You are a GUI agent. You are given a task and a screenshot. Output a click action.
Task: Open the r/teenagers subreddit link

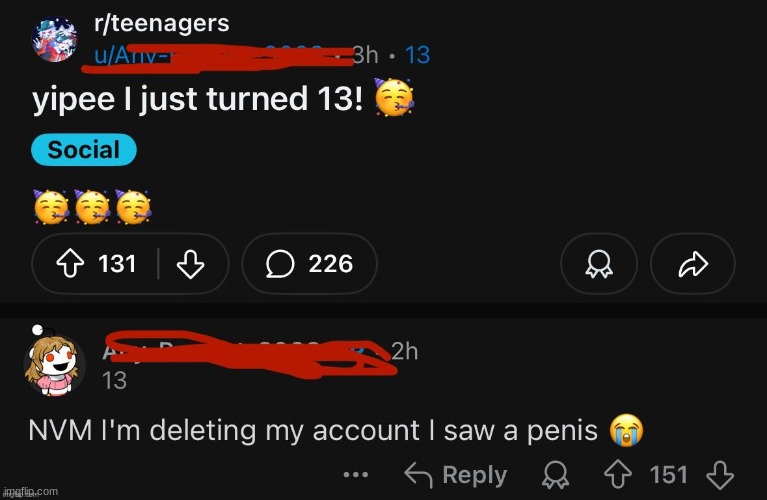click(x=161, y=23)
